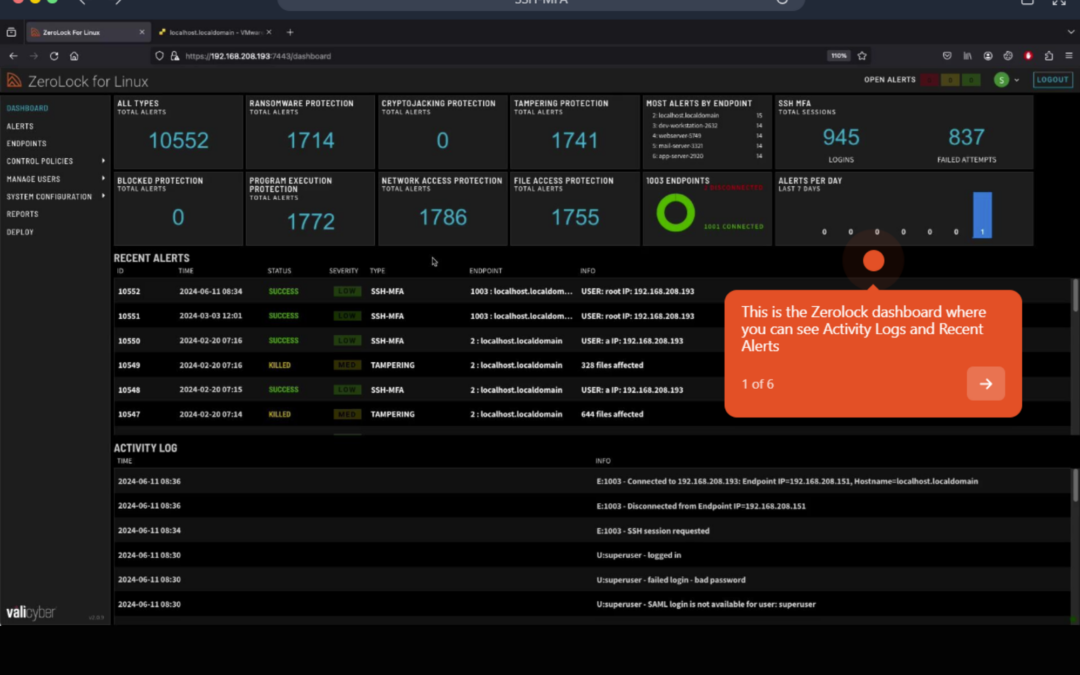Click the browser reload icon
The image size is (1080, 675).
point(54,56)
